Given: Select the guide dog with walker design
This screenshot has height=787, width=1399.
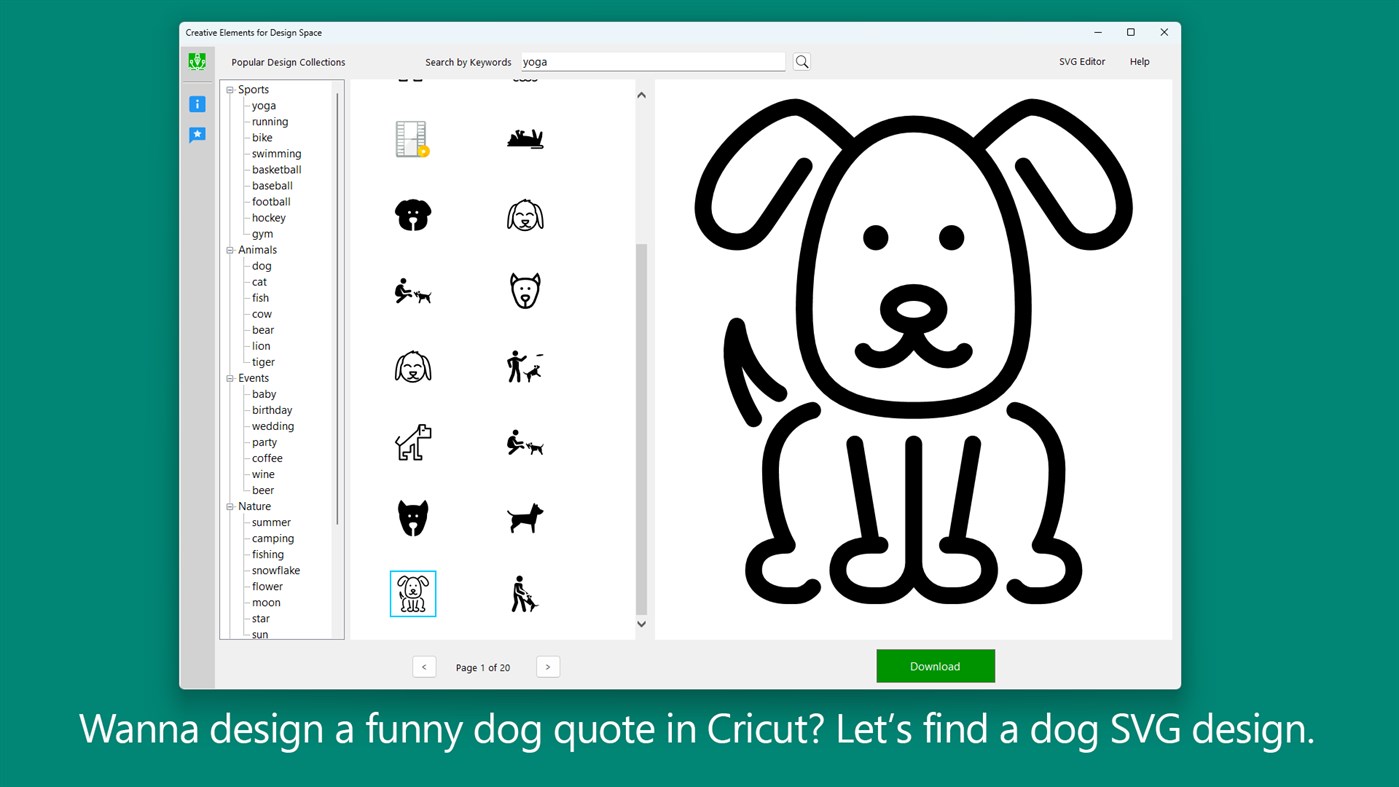Looking at the screenshot, I should click(524, 593).
